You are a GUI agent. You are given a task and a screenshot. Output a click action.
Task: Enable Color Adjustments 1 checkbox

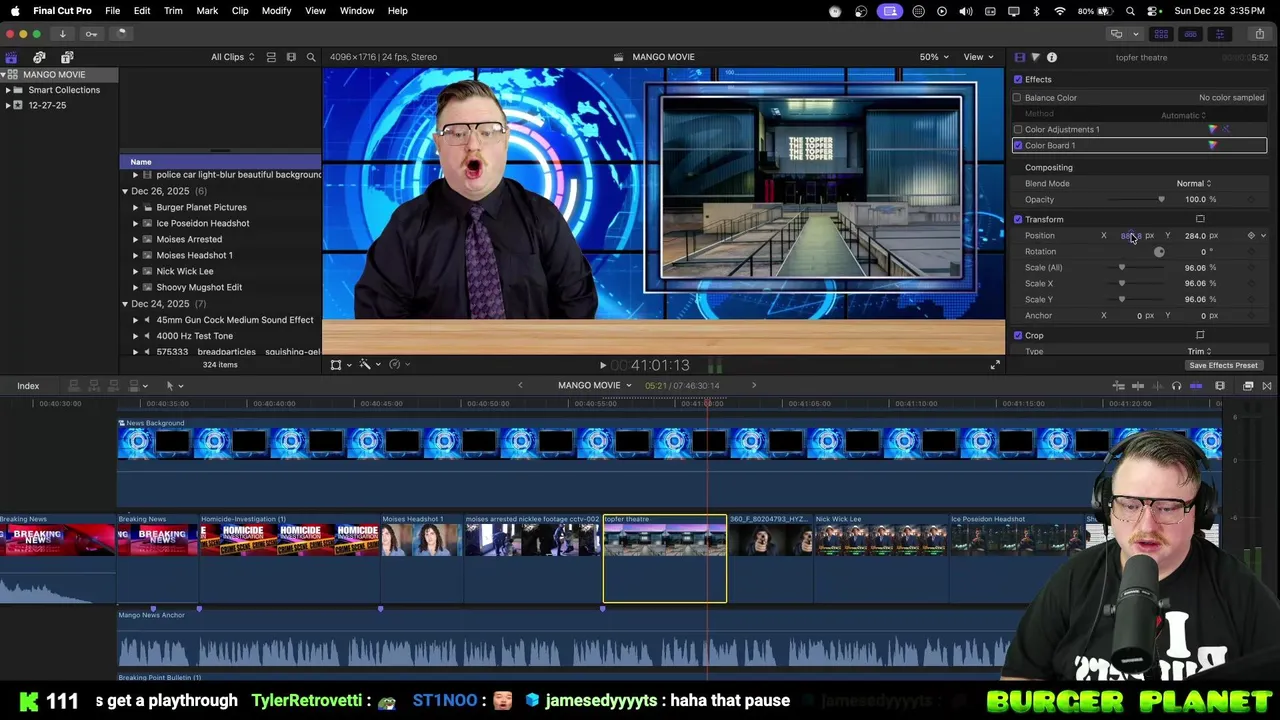click(x=1018, y=129)
